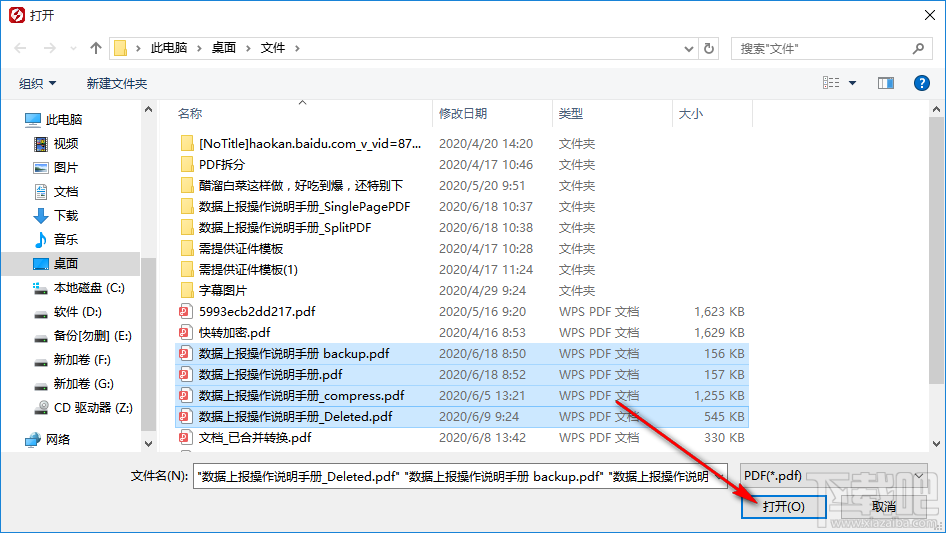Click the PDF icon of 快转加密.pdf
Image resolution: width=946 pixels, height=533 pixels.
[x=185, y=333]
